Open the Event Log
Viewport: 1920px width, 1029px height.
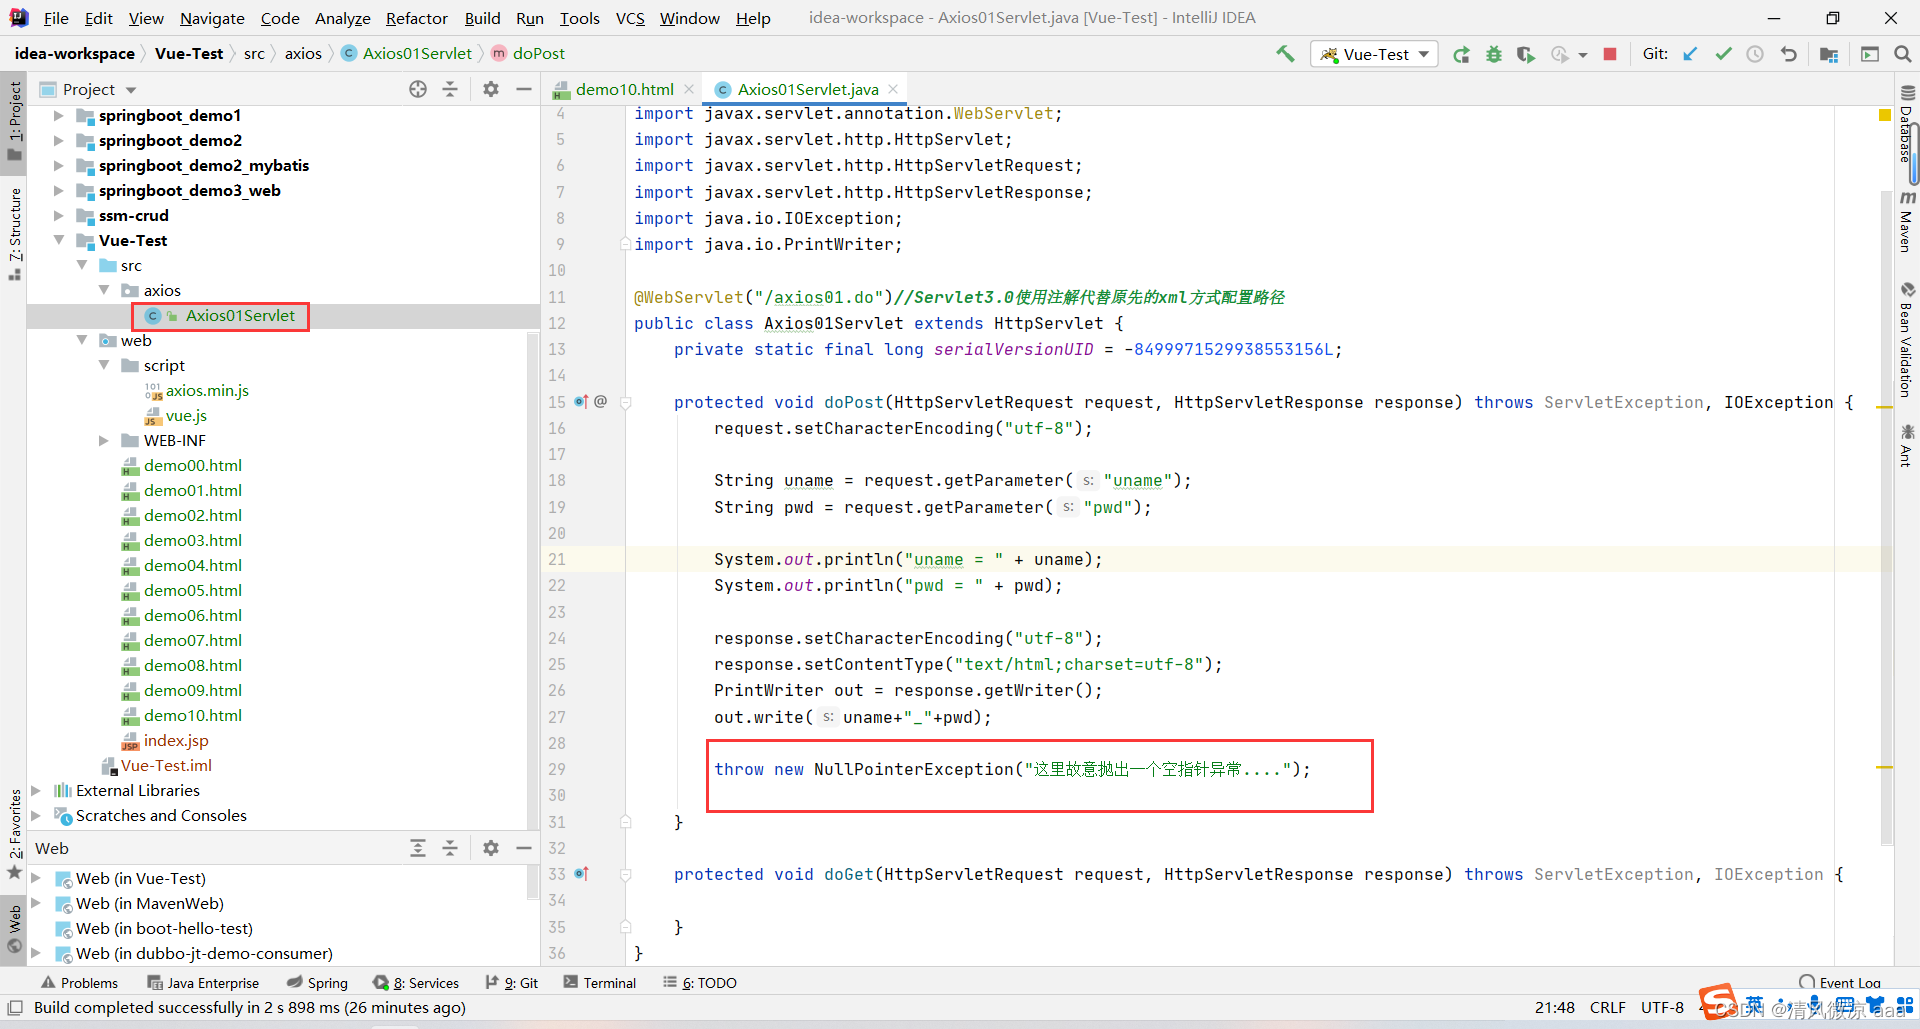(x=1840, y=983)
